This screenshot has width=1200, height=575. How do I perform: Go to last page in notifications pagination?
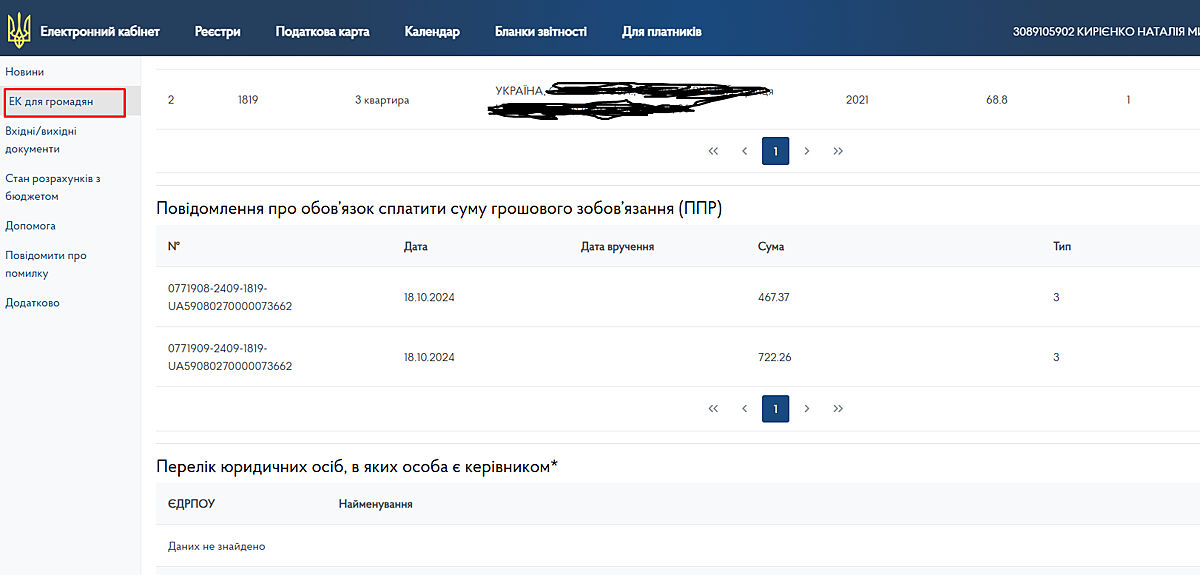(838, 408)
